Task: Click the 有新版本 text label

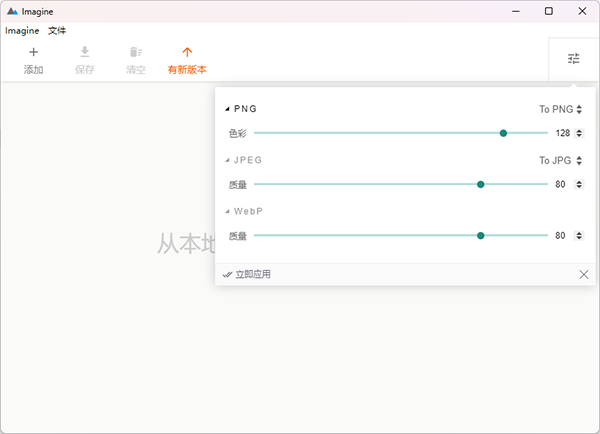Action: tap(187, 70)
